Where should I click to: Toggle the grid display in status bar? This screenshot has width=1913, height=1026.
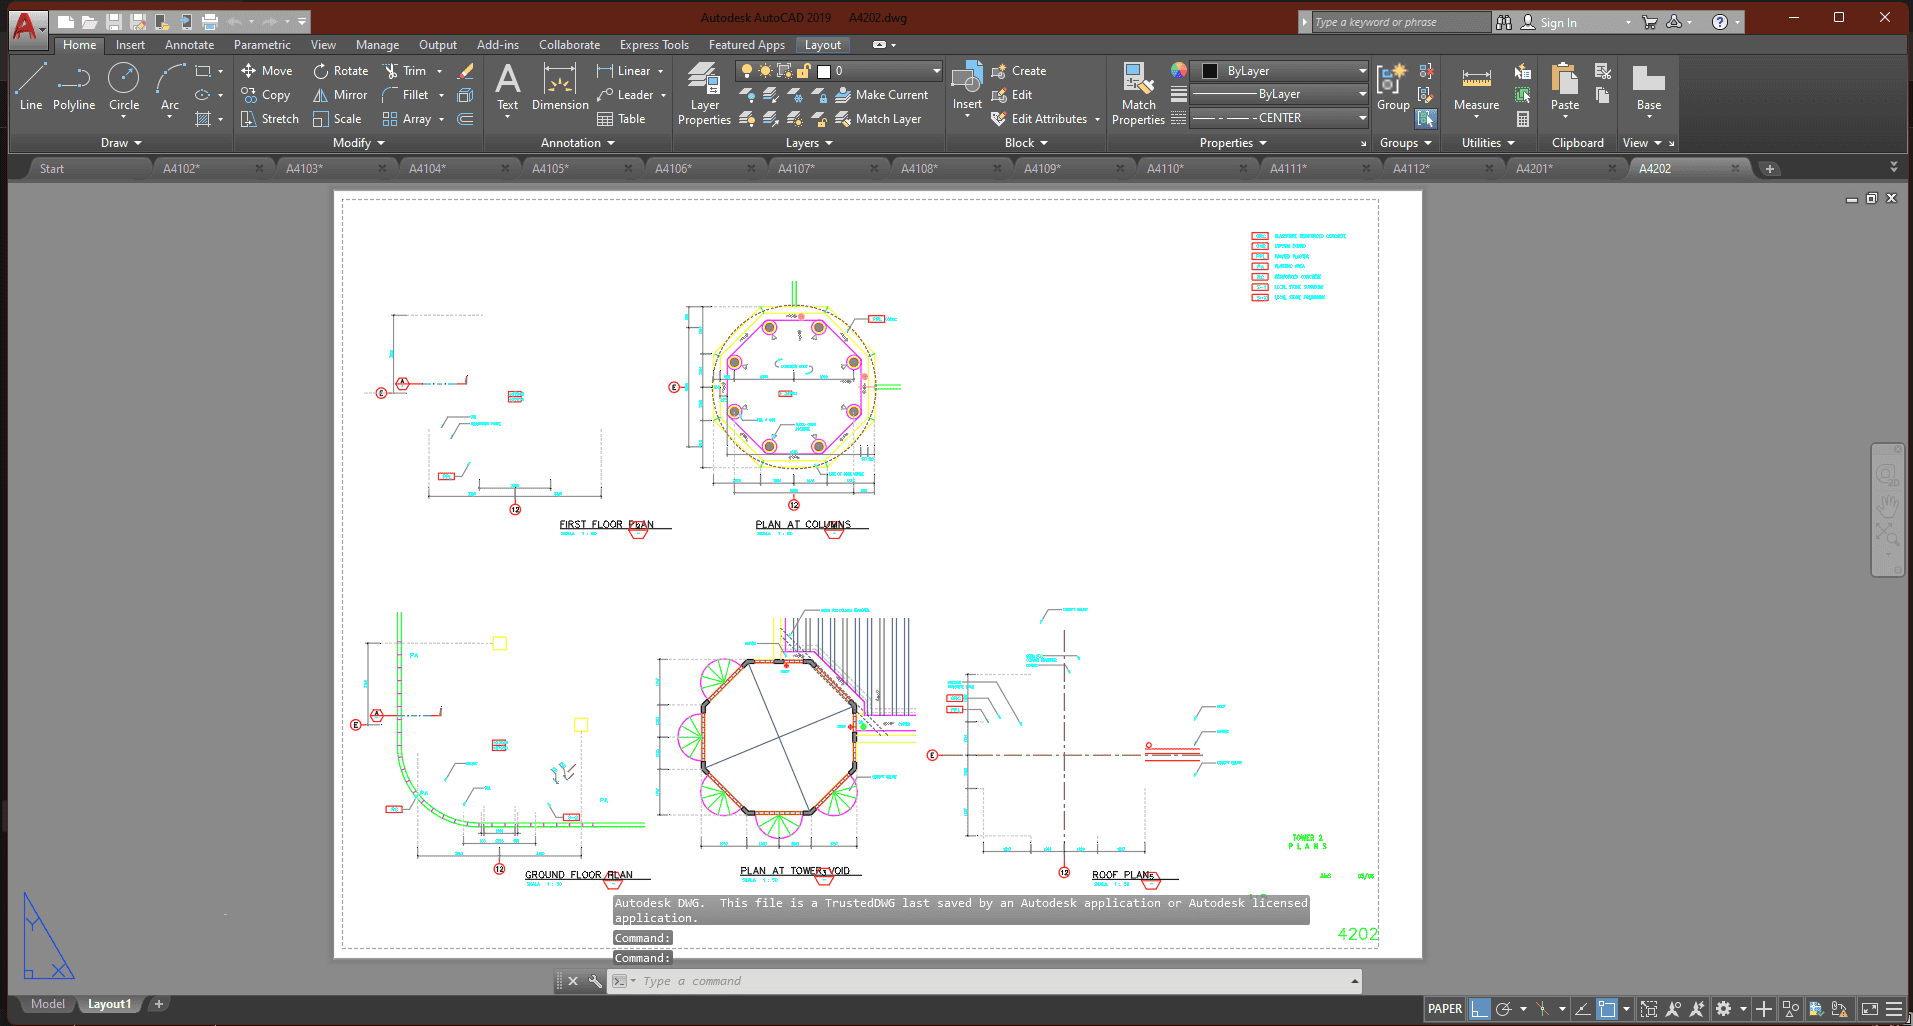(x=1479, y=1009)
